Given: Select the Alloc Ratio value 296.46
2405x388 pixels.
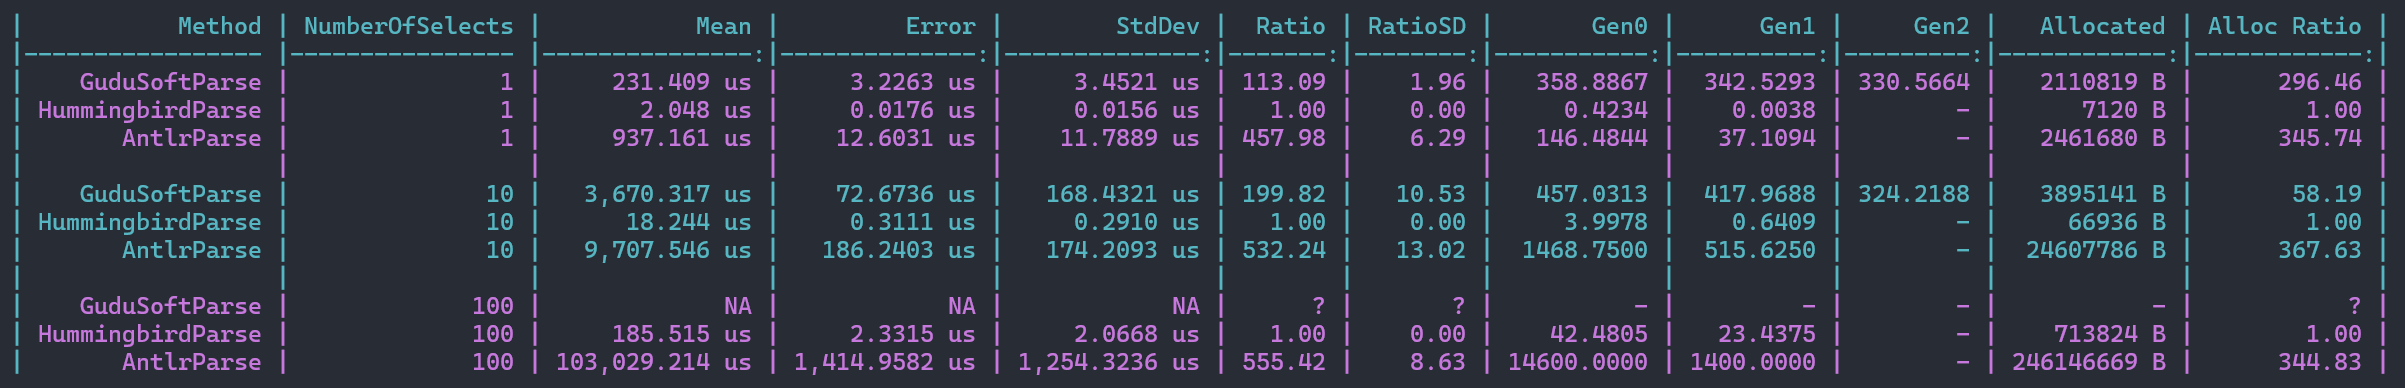Looking at the screenshot, I should 2319,82.
